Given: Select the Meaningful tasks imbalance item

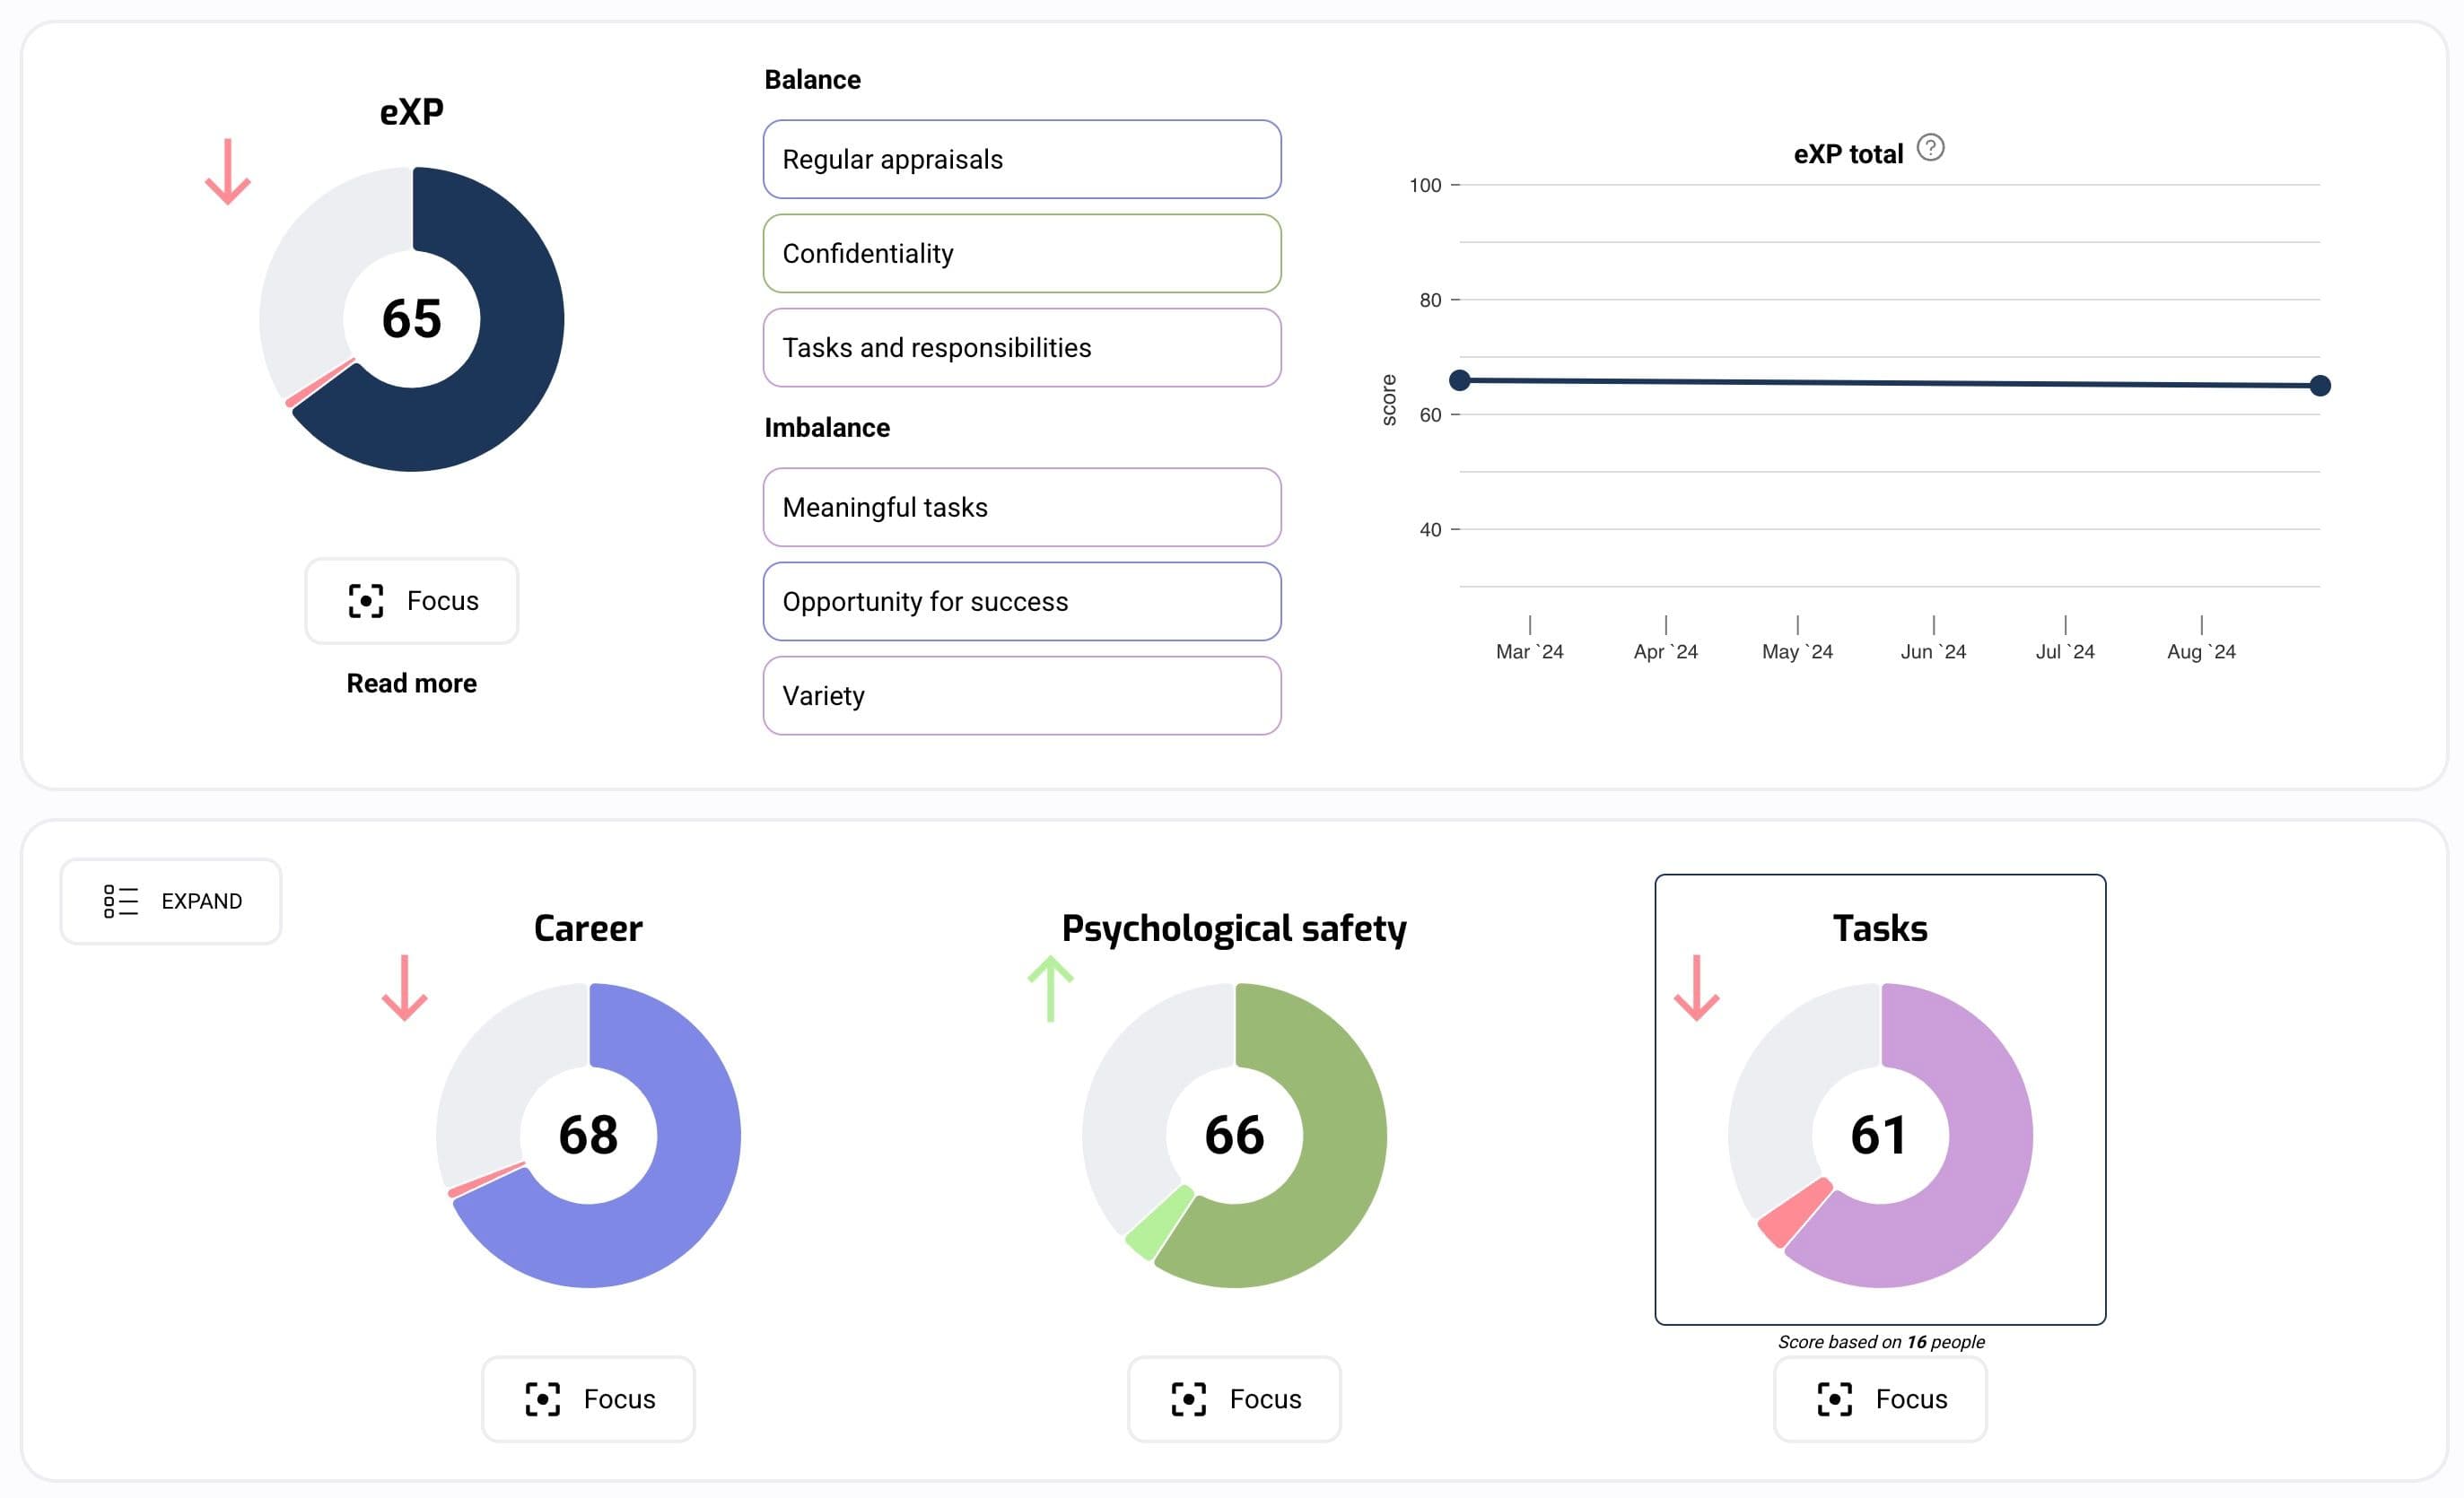Looking at the screenshot, I should (x=1022, y=507).
